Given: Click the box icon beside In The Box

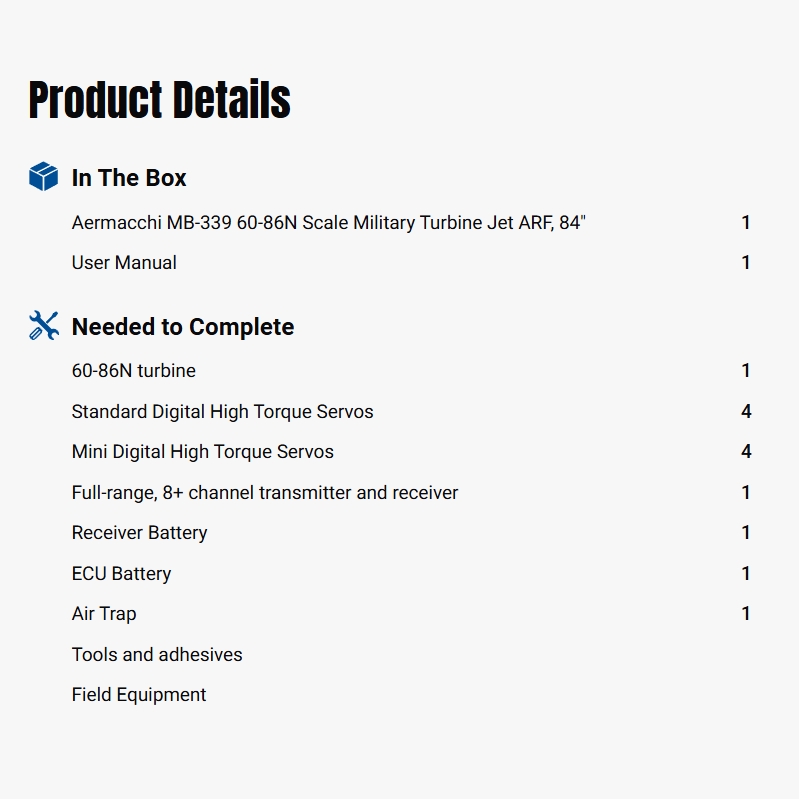Looking at the screenshot, I should tap(43, 177).
